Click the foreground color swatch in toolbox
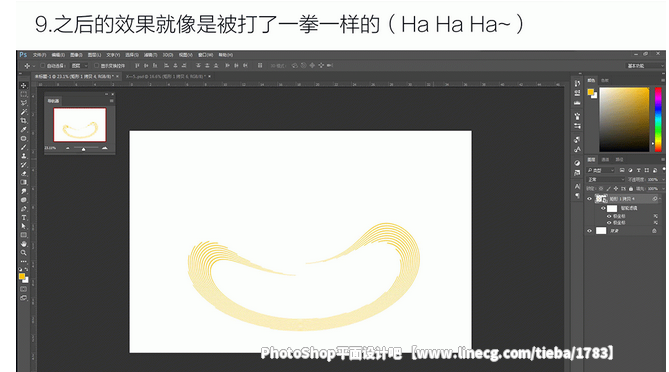The width and height of the screenshot is (669, 372). tap(22, 276)
